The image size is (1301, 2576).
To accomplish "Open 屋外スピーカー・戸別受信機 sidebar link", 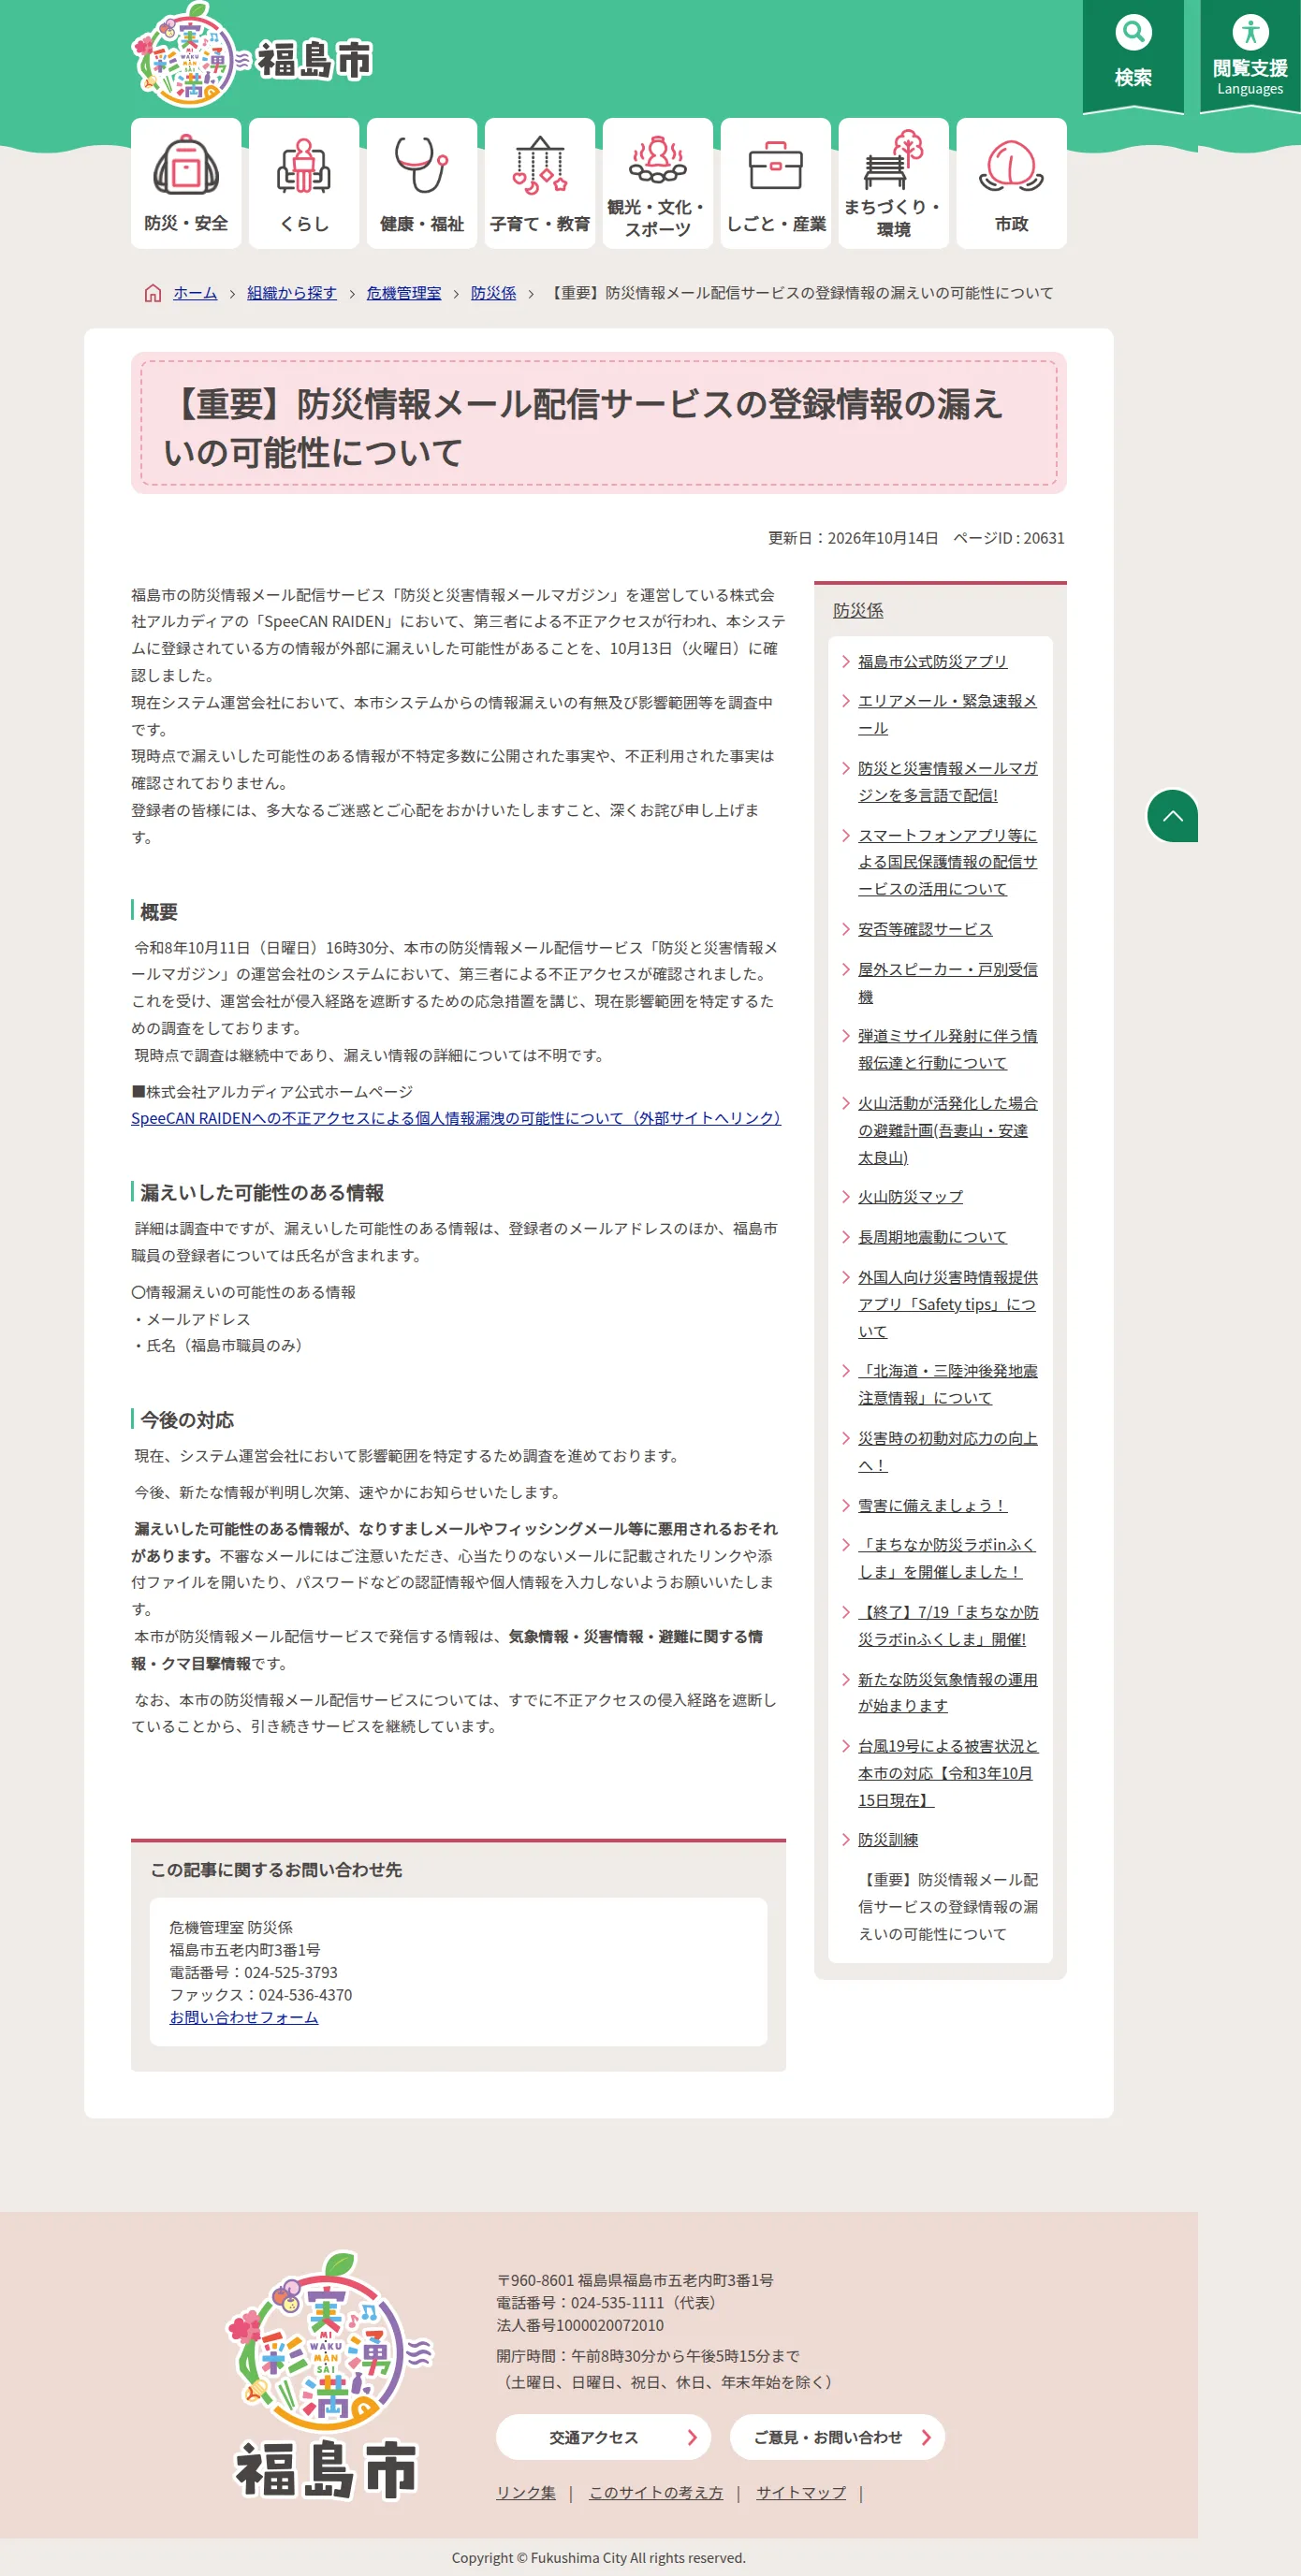I will click(947, 983).
